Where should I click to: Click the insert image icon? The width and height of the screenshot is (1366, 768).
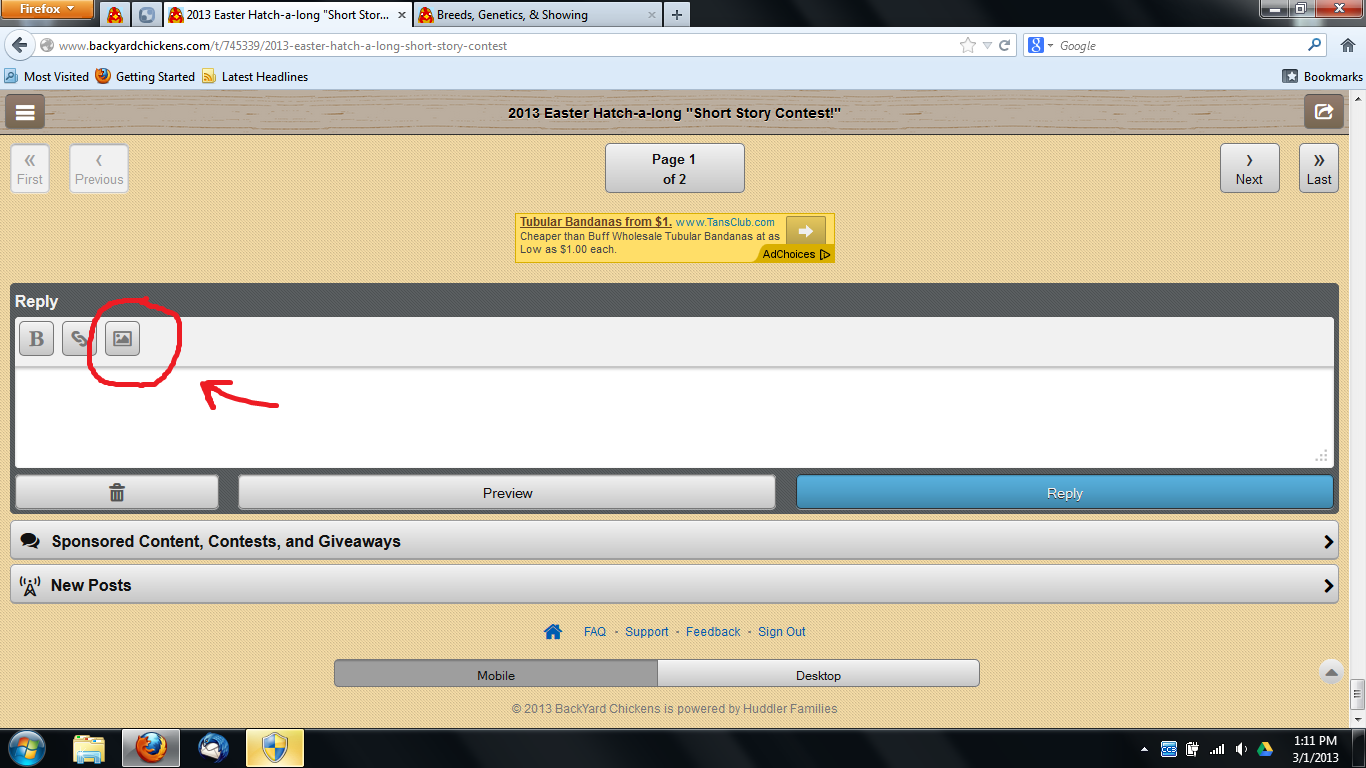[x=122, y=339]
